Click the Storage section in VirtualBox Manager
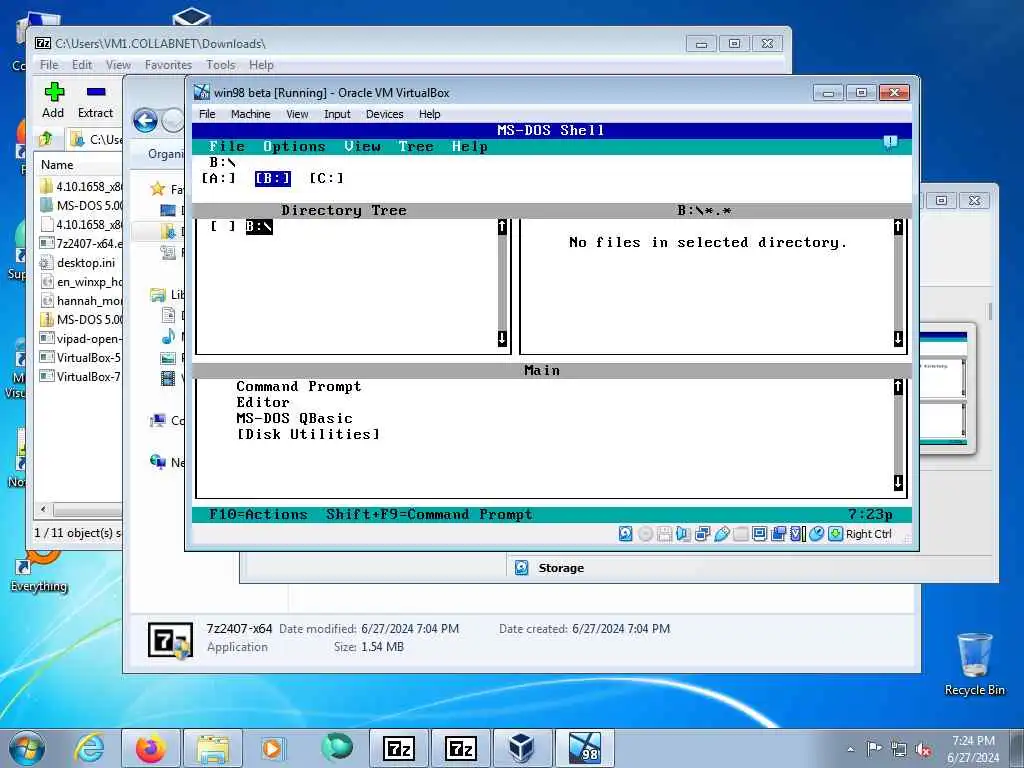Screen dimensions: 1024x768 [560, 568]
